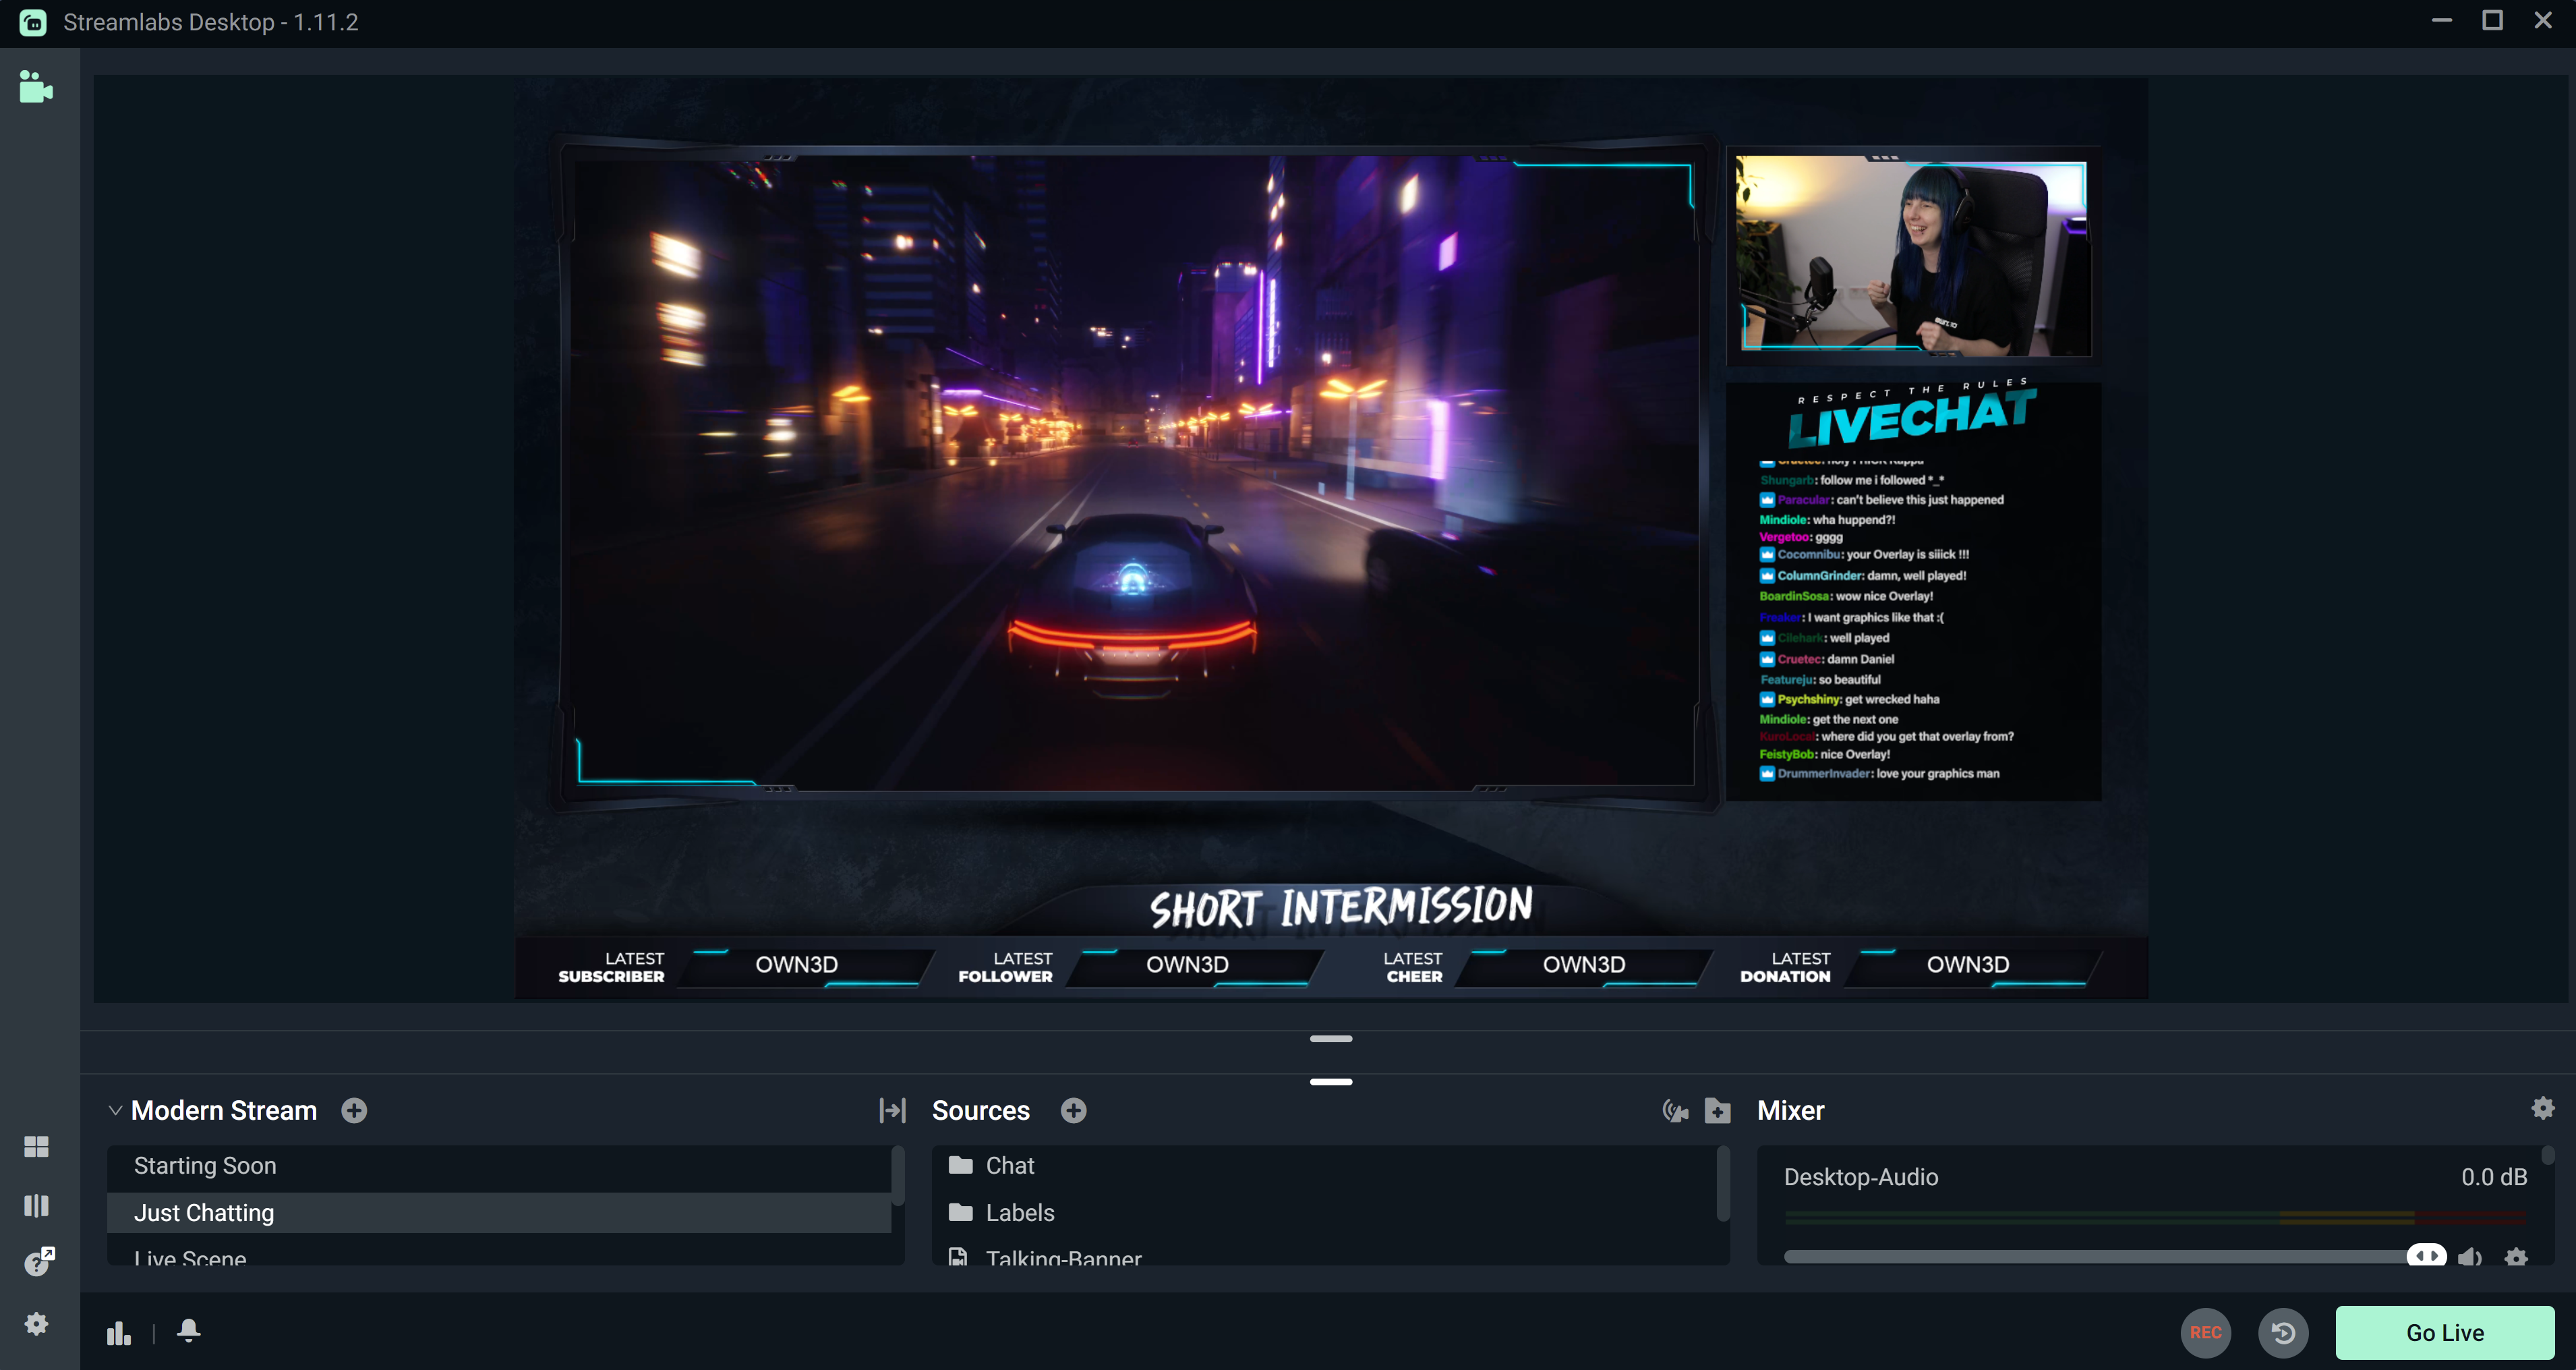
Task: Add a new source with plus icon
Action: point(1073,1111)
